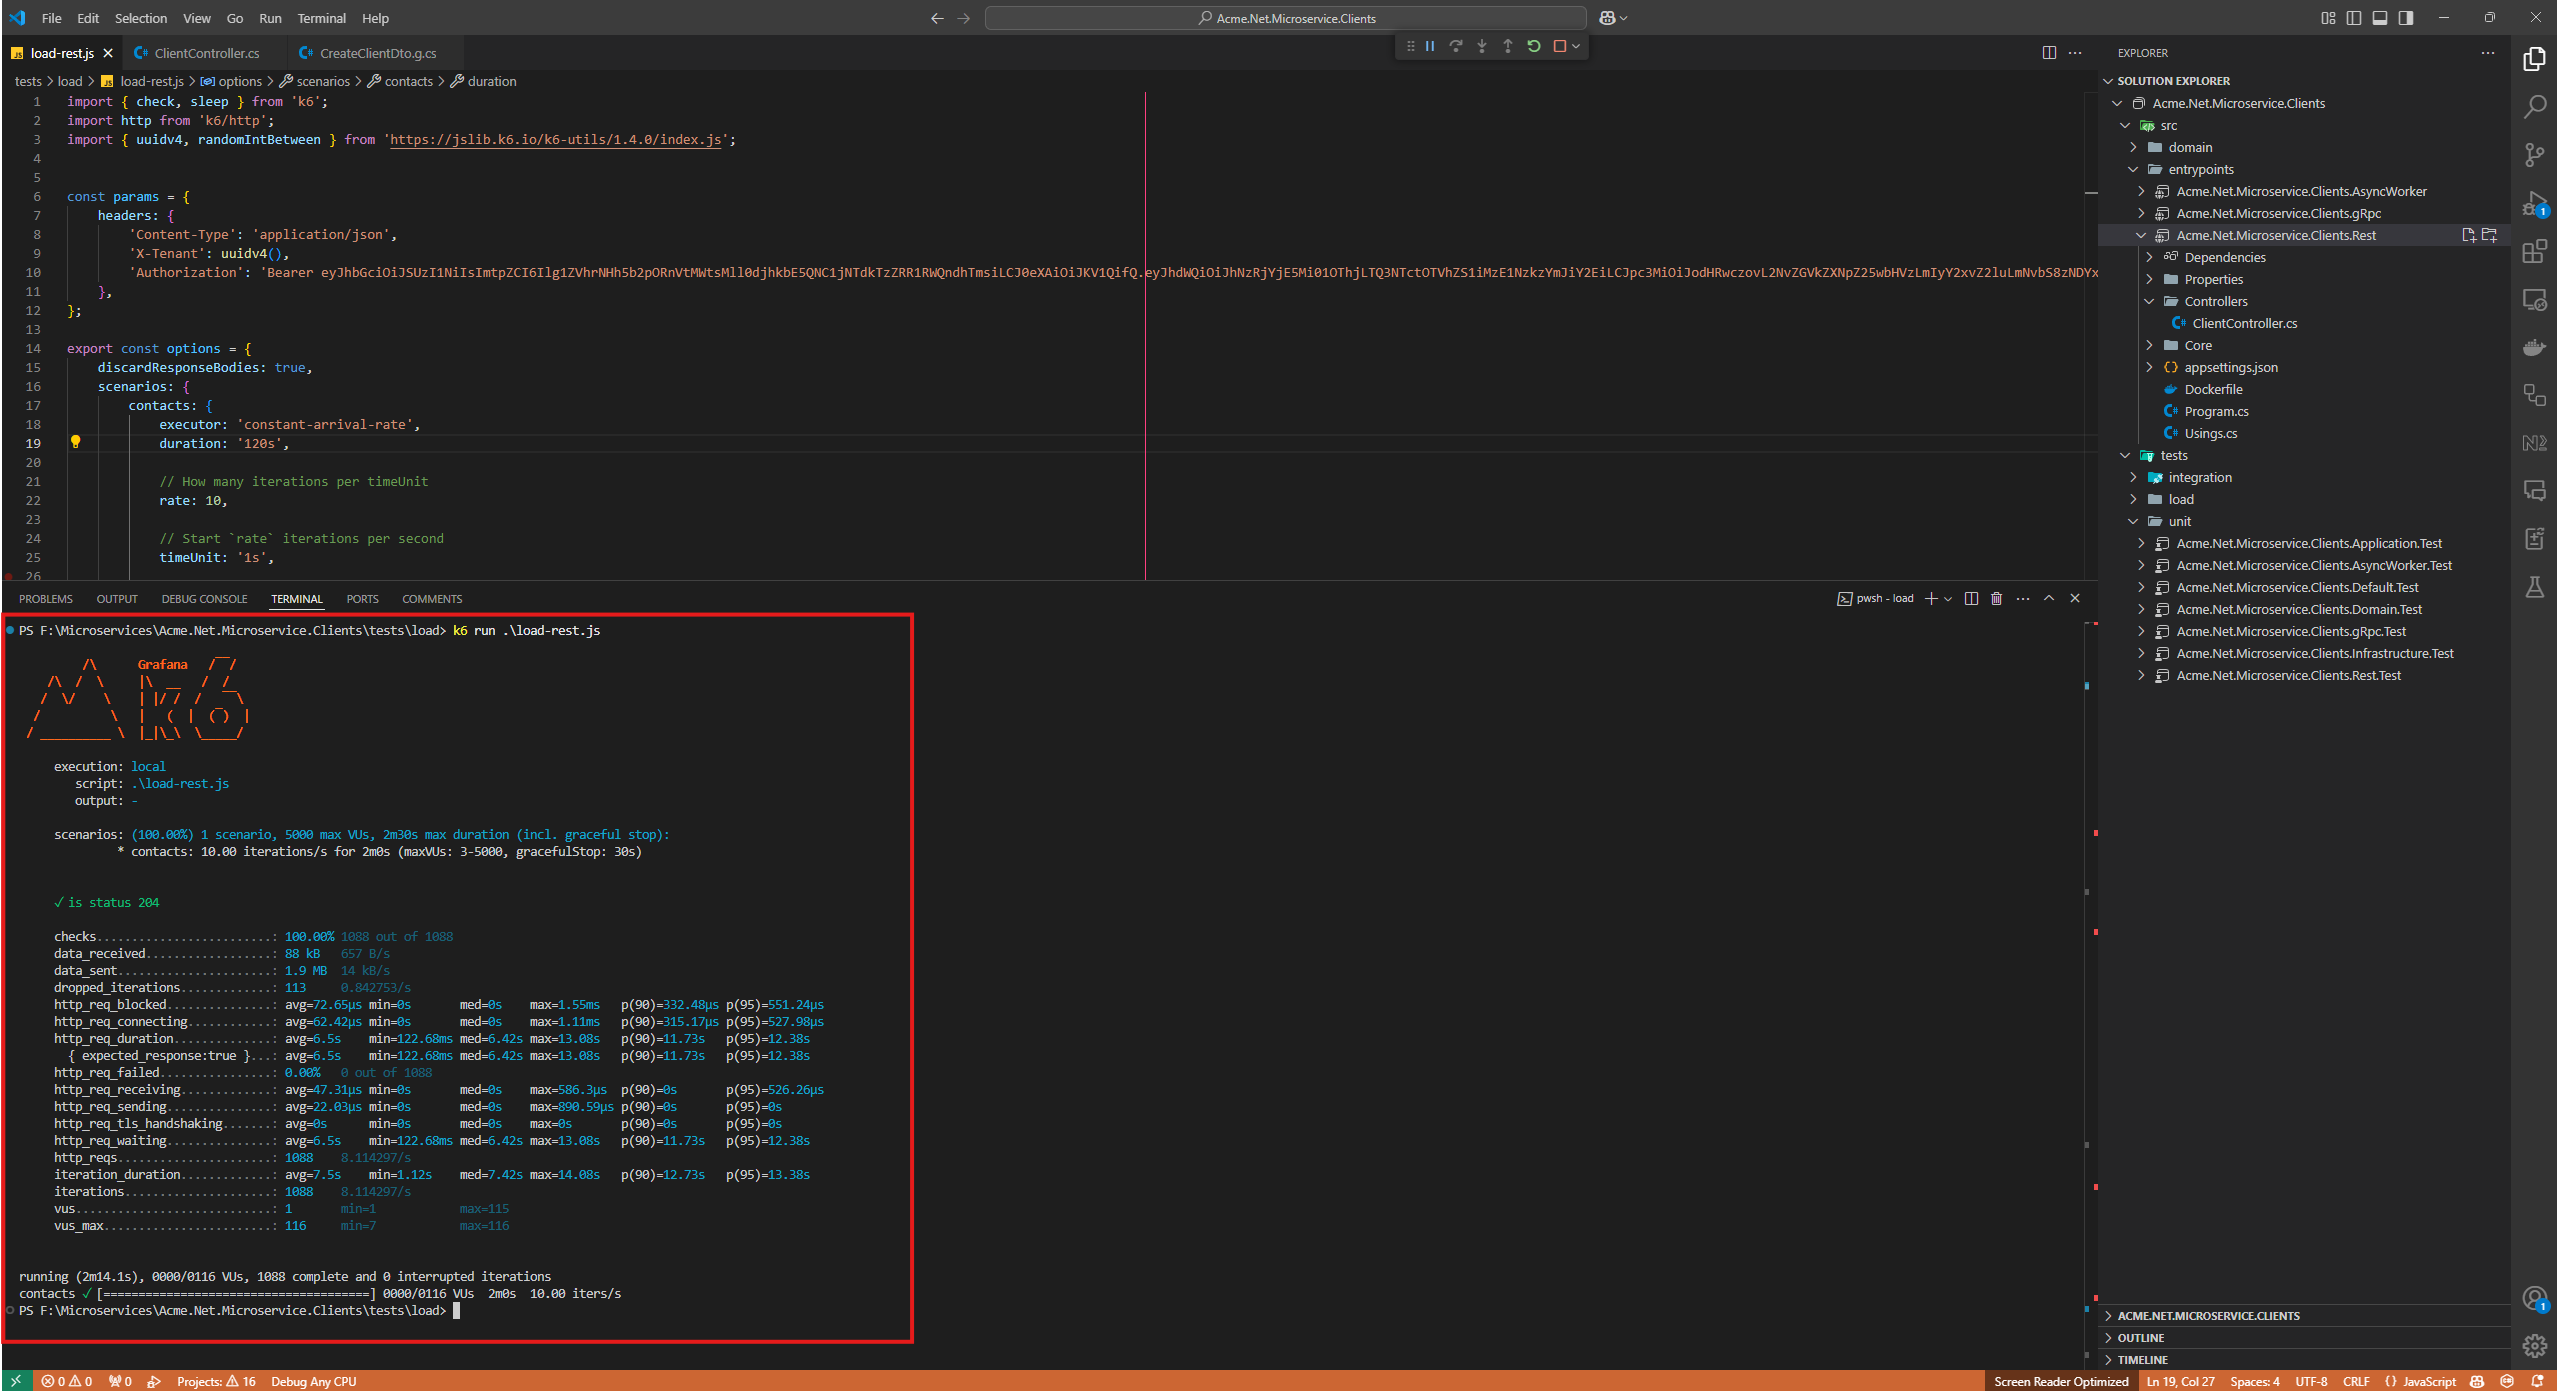Toggle Screen Reader Optimized in status bar
The image size is (2557, 1391).
click(2061, 1381)
